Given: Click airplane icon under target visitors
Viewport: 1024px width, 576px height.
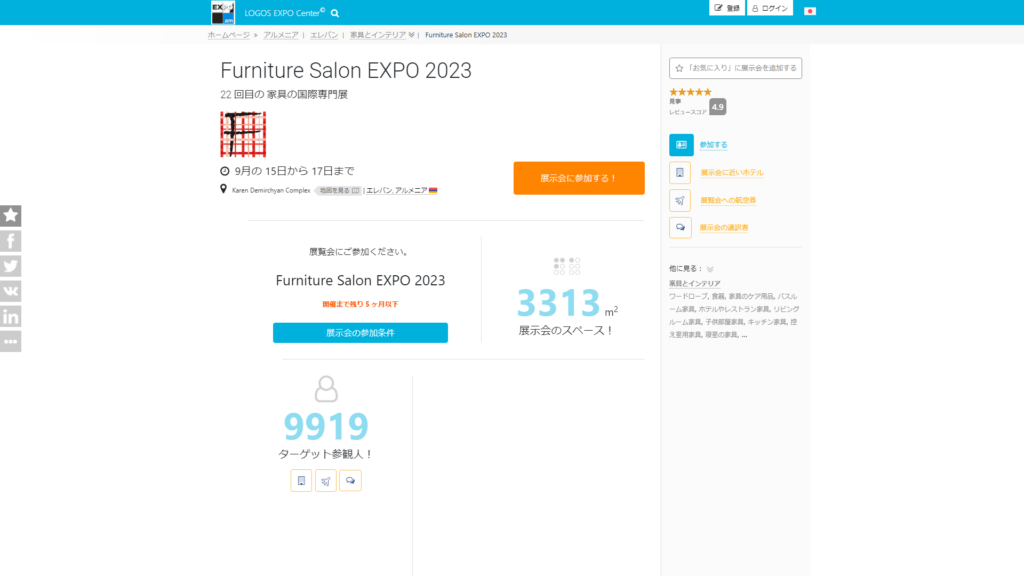Looking at the screenshot, I should click(326, 481).
